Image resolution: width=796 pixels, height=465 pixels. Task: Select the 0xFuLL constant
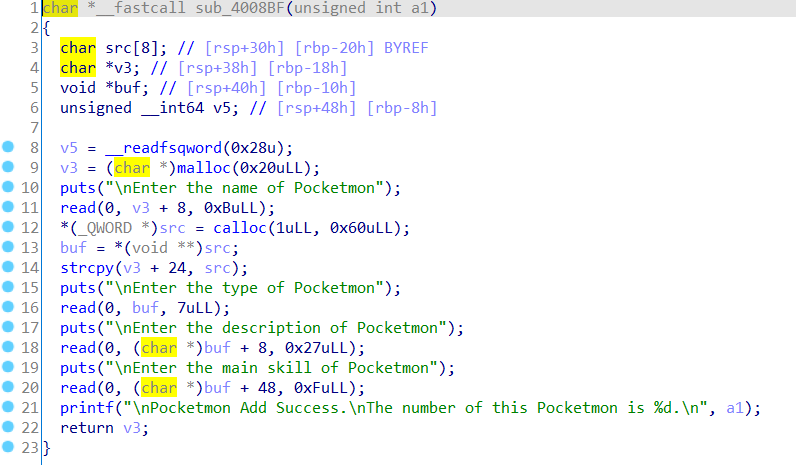click(320, 388)
